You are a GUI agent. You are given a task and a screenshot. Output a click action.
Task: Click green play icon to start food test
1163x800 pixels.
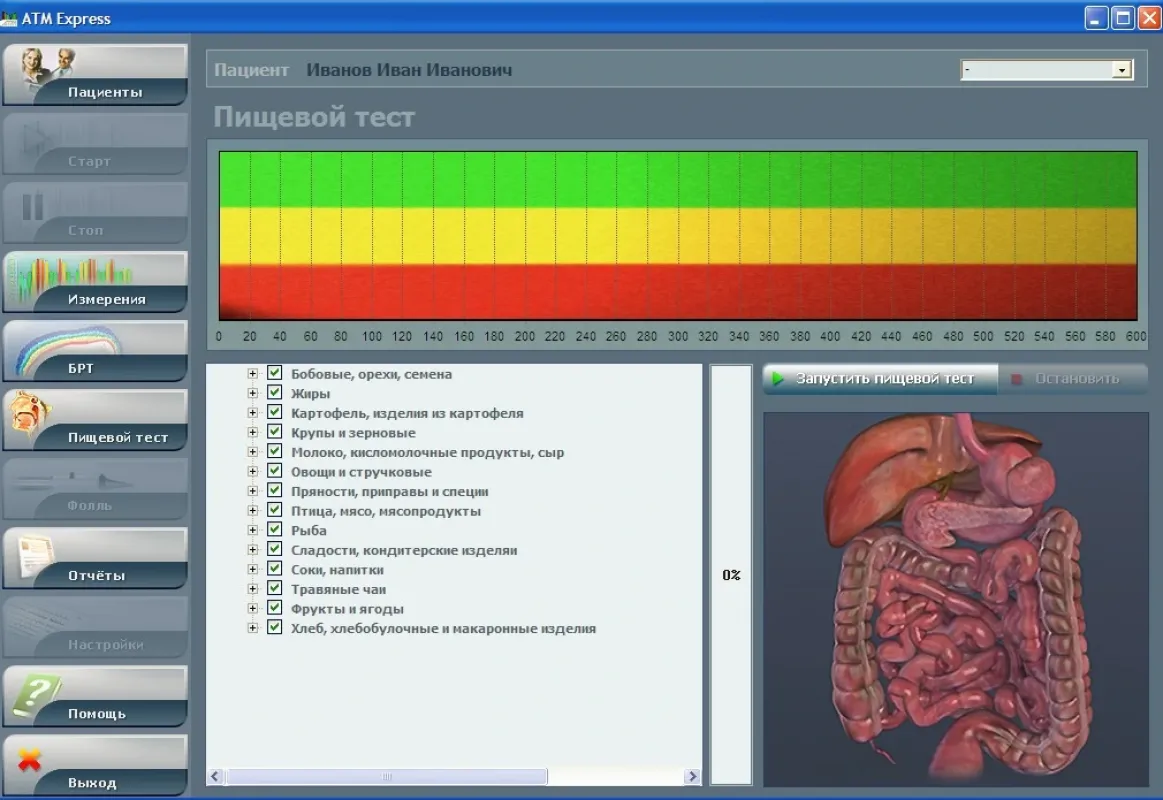pyautogui.click(x=778, y=379)
